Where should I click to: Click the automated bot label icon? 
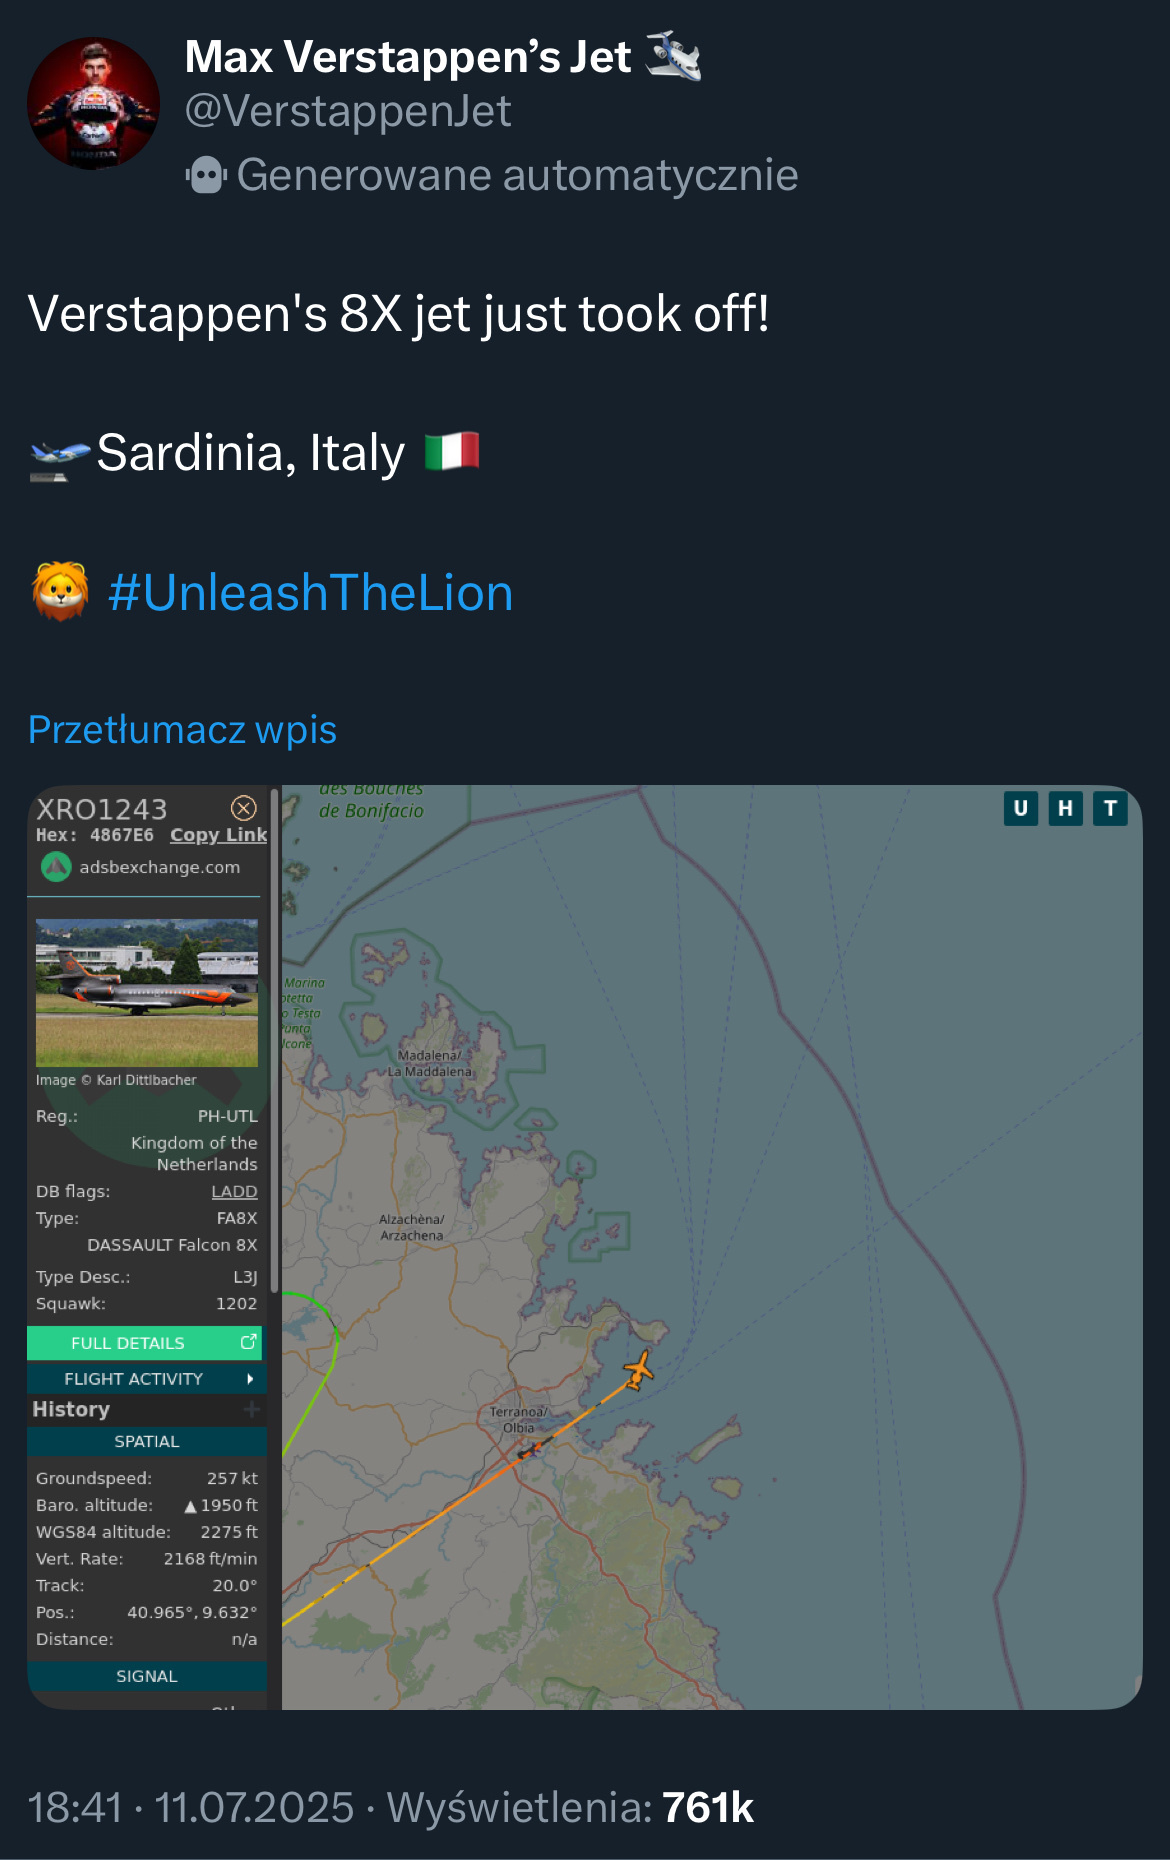(x=206, y=175)
